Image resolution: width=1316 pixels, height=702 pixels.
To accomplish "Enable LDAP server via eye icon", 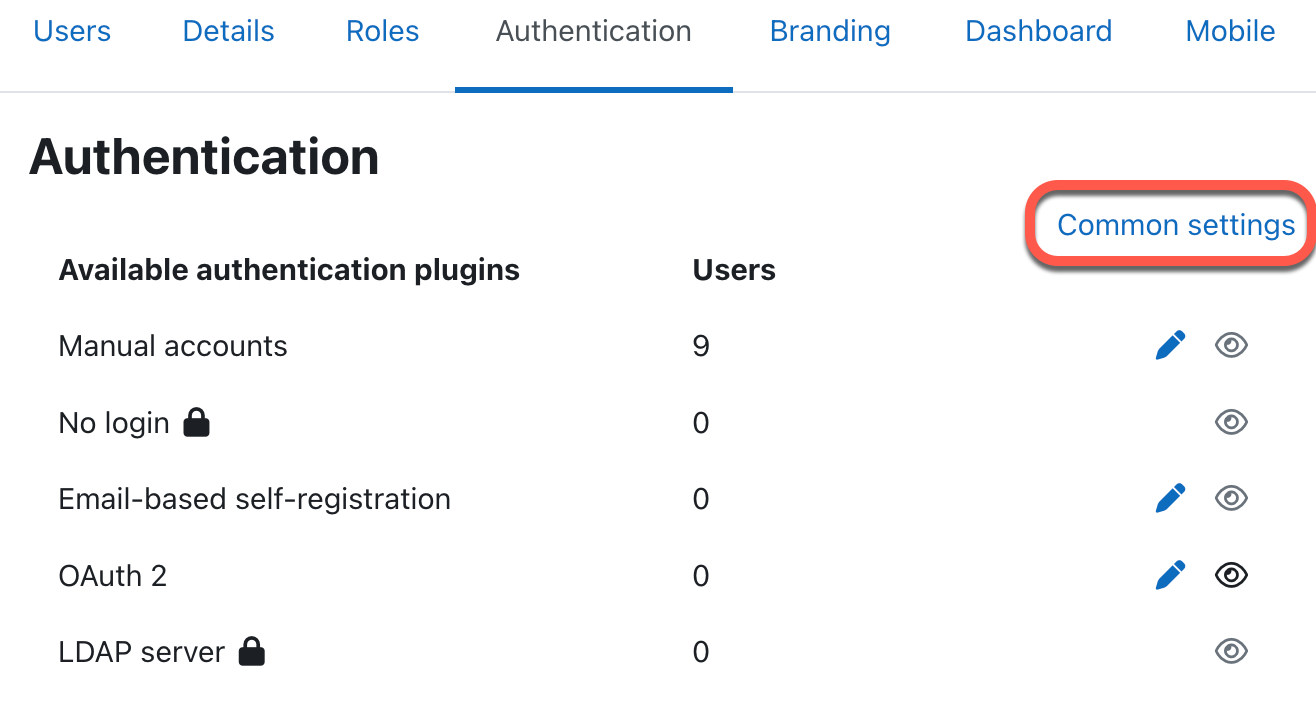I will (x=1231, y=652).
